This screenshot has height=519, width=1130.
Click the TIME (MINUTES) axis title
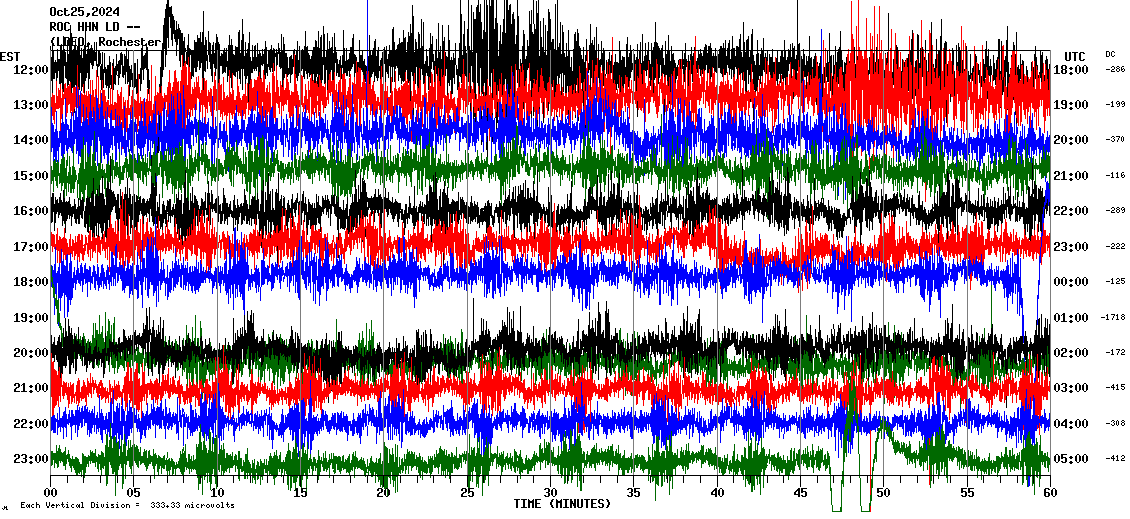pos(562,504)
